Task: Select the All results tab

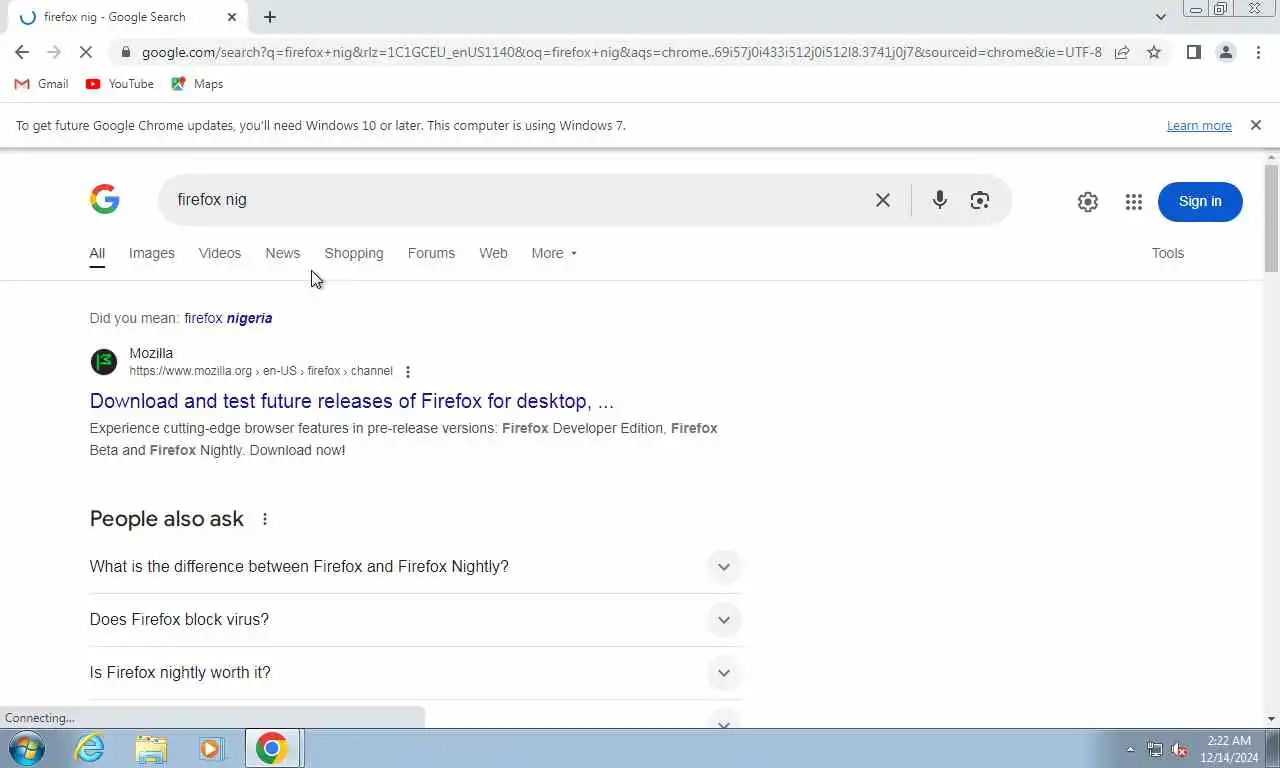Action: point(97,253)
